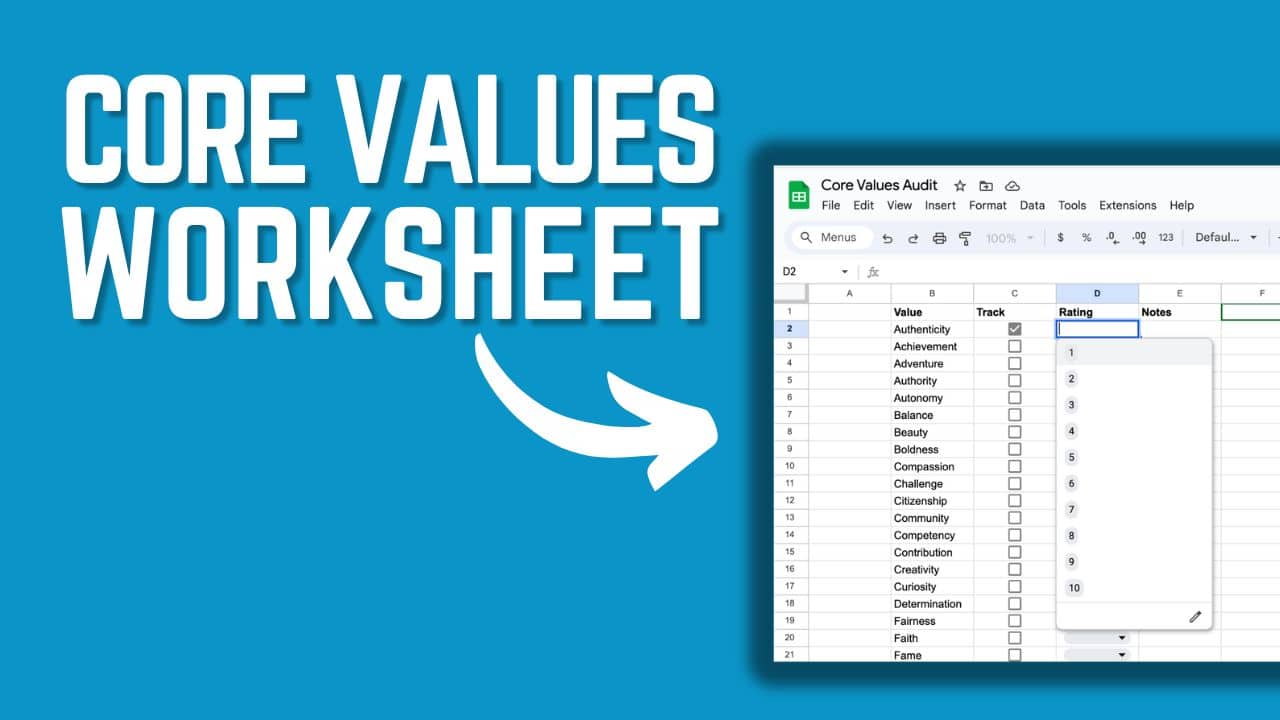Check the Track box next to Creativity
Viewport: 1280px width, 720px height.
[1015, 569]
